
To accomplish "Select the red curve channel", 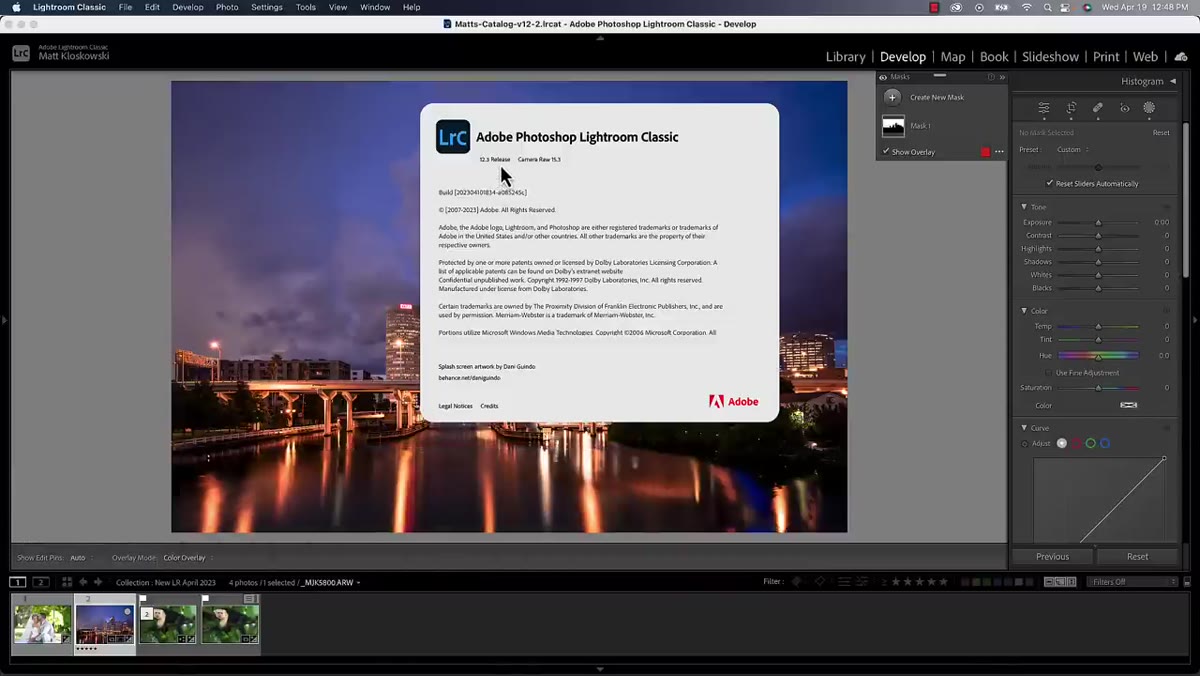I will pyautogui.click(x=1077, y=443).
